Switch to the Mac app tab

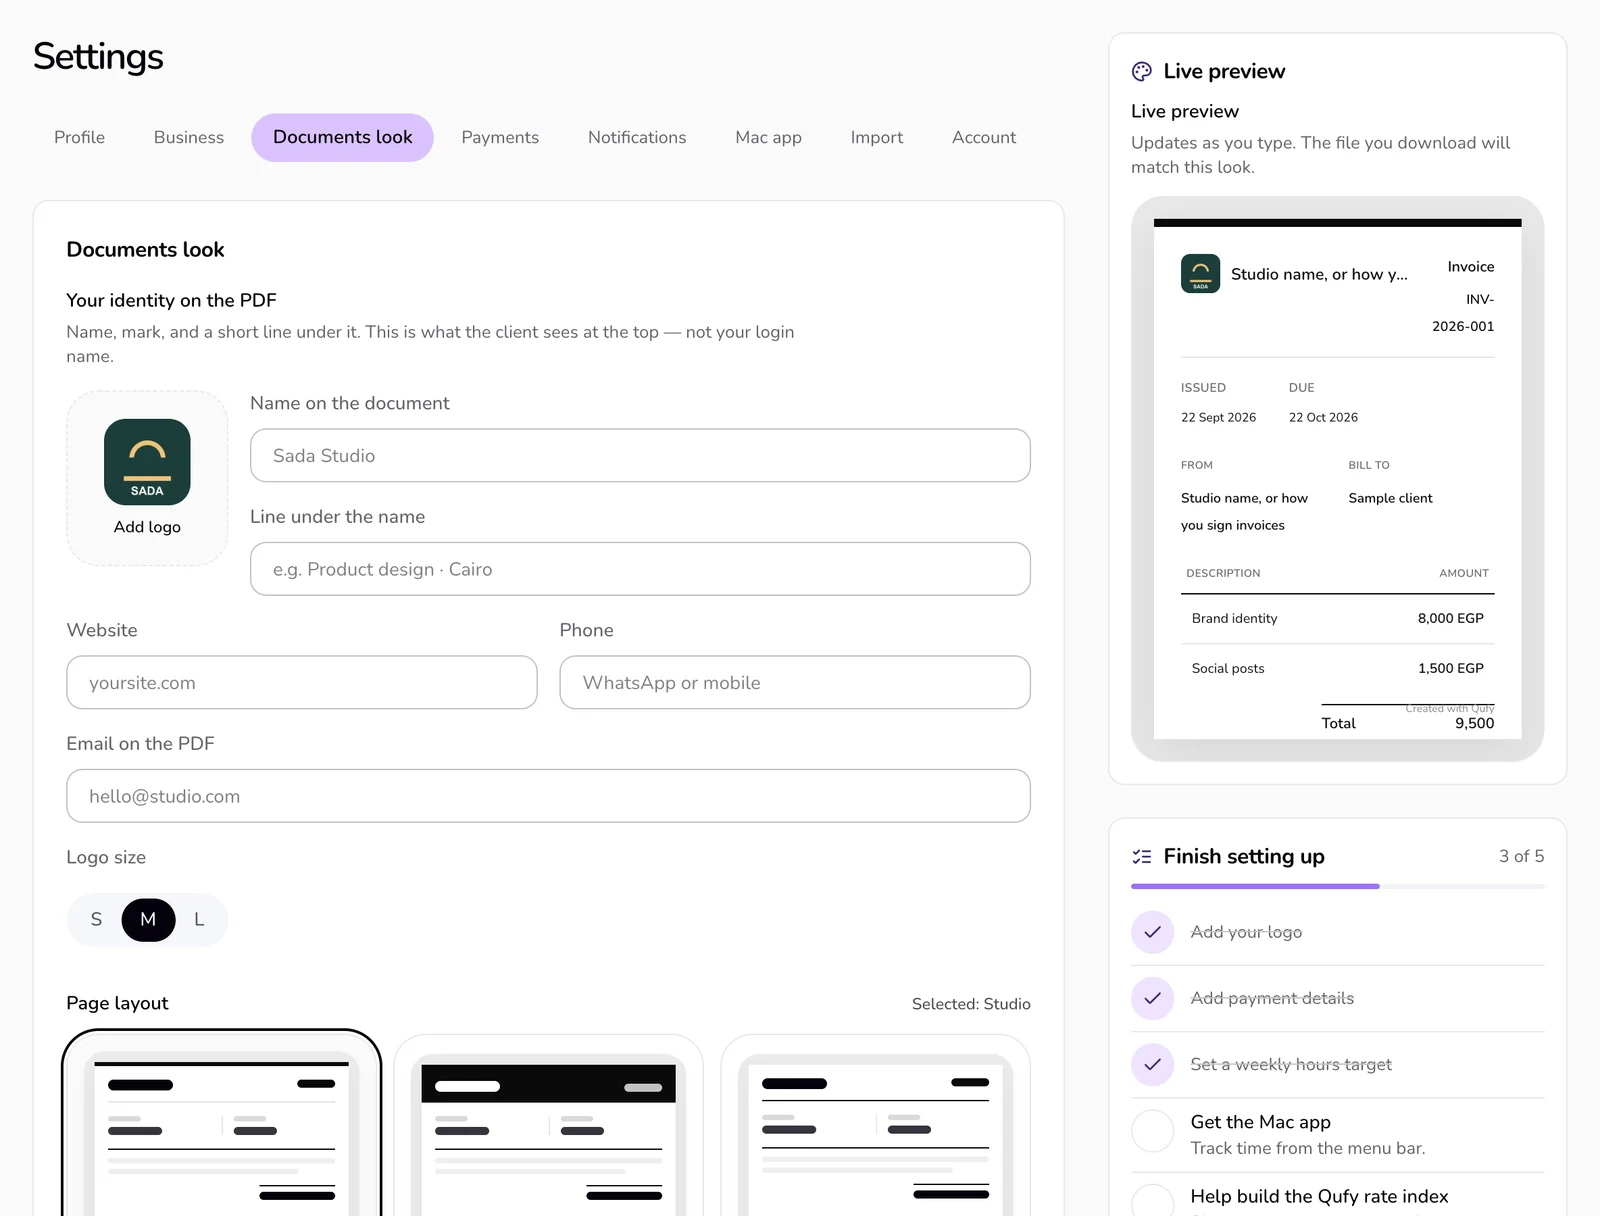(x=768, y=138)
